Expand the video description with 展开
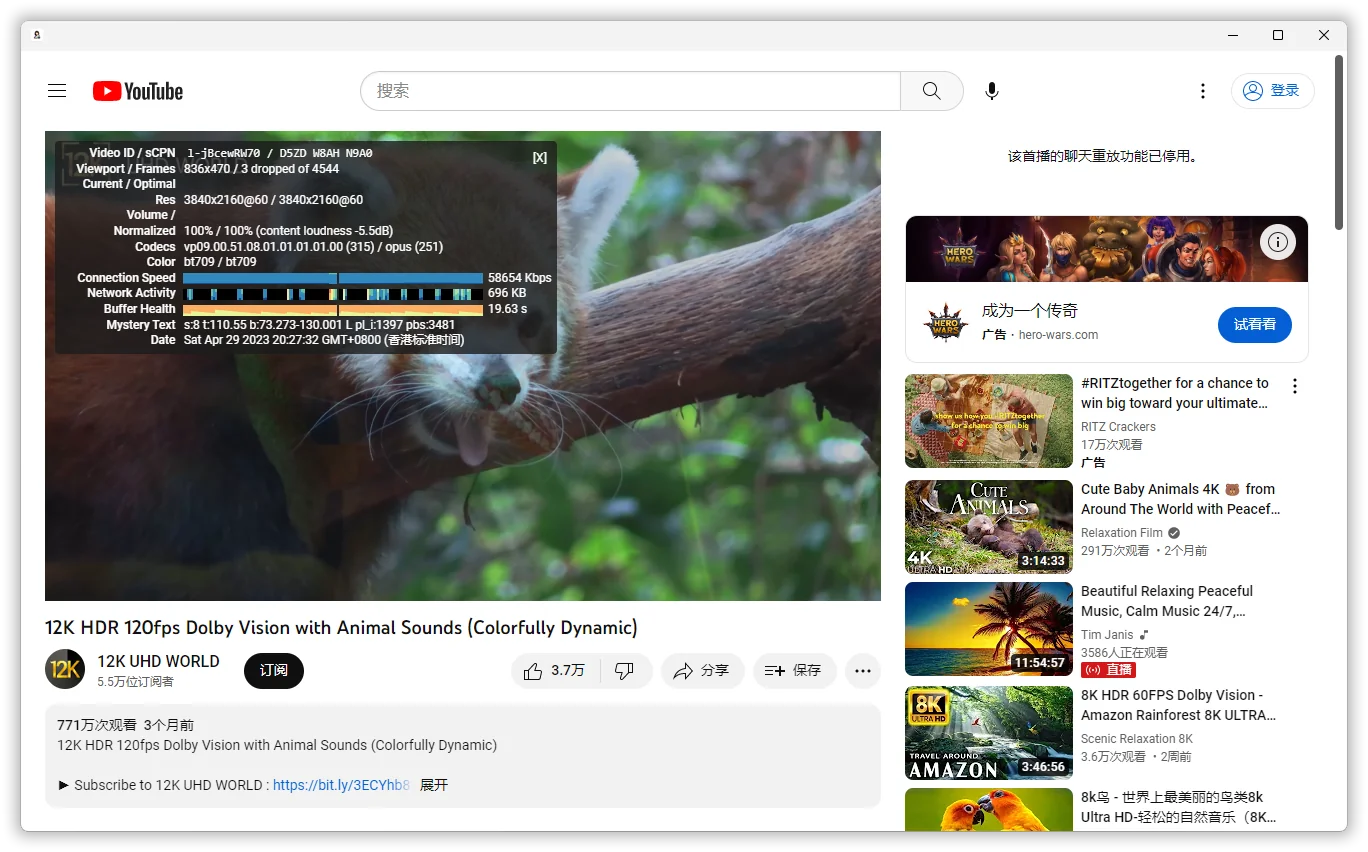 [434, 785]
